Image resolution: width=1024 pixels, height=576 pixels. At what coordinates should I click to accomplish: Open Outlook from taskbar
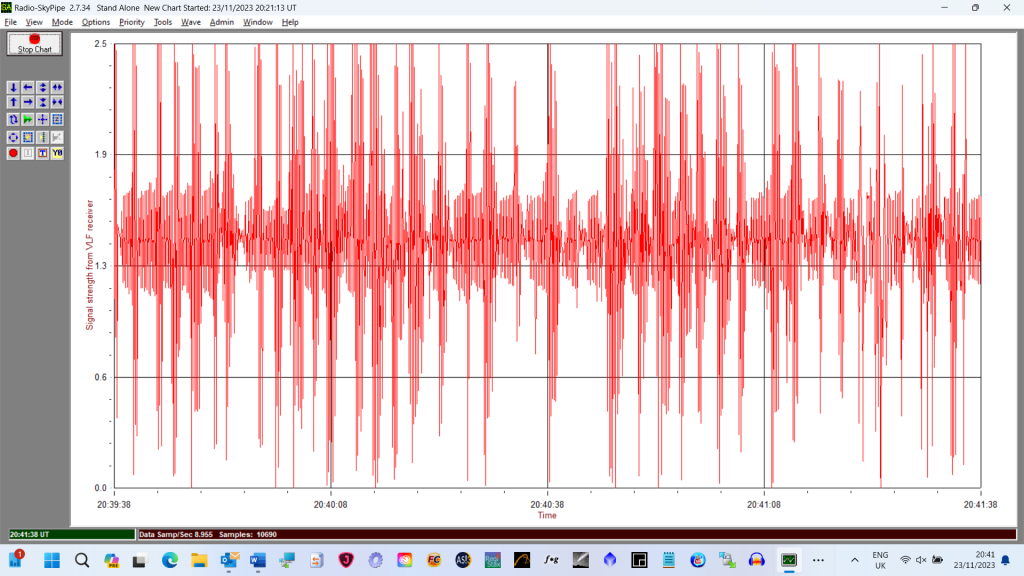pyautogui.click(x=229, y=560)
